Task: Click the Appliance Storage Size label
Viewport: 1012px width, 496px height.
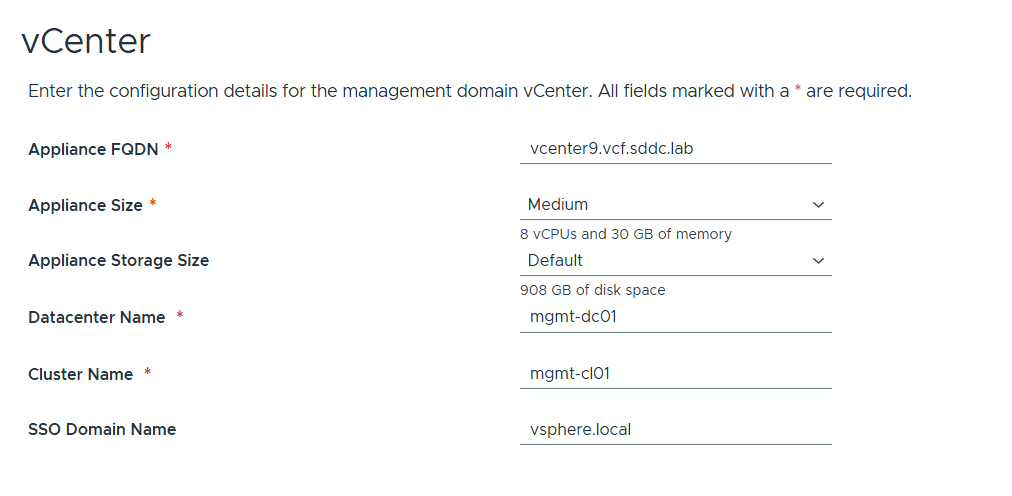Action: [118, 261]
